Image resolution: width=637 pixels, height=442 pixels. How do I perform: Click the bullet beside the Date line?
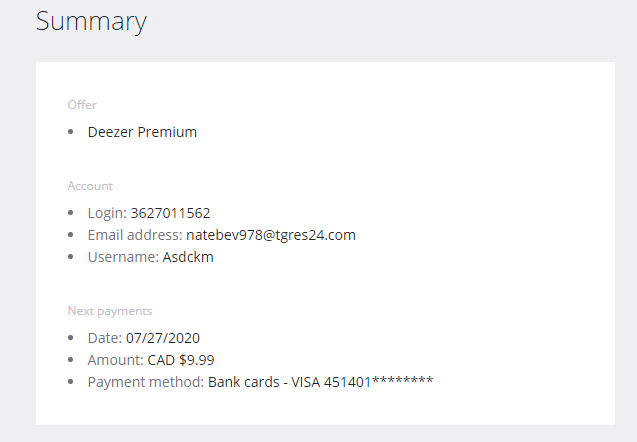(71, 338)
